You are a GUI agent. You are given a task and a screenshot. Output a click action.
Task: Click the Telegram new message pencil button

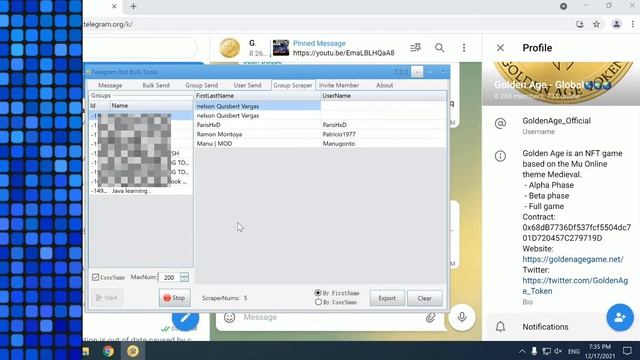[185, 318]
